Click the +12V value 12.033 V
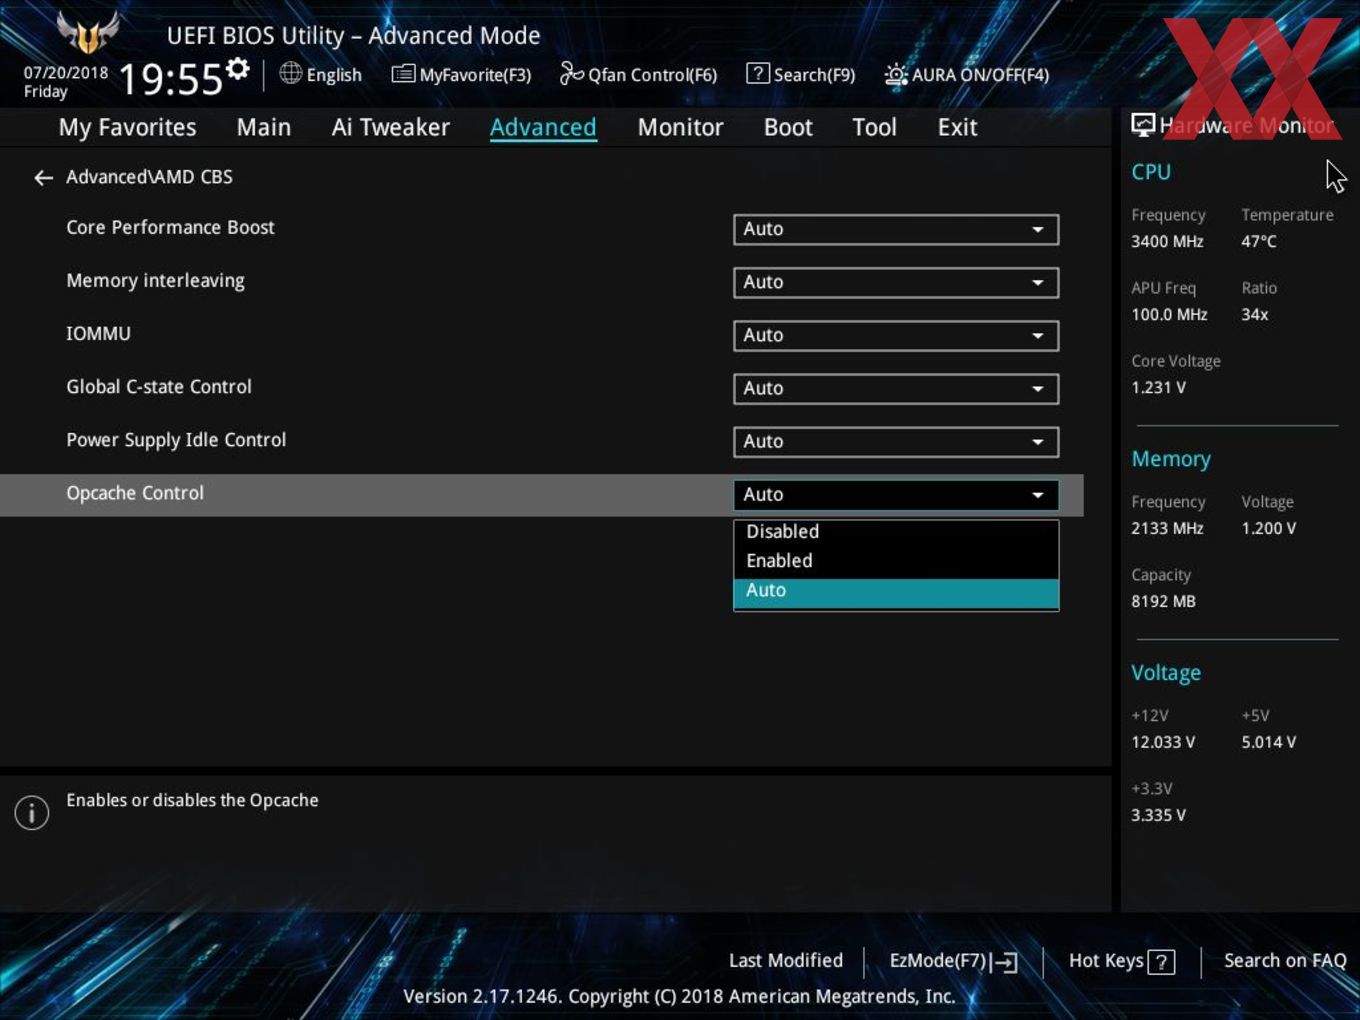The width and height of the screenshot is (1360, 1020). click(x=1163, y=742)
